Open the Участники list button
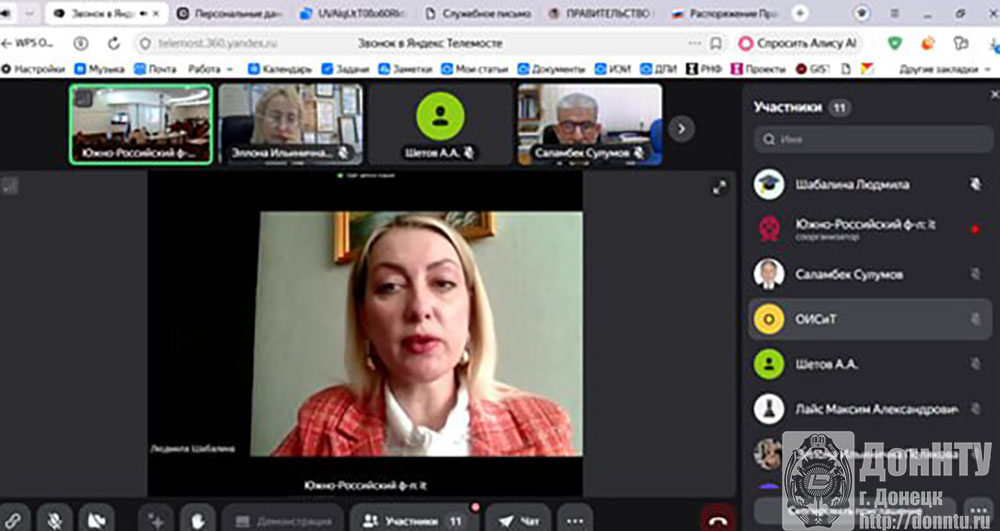This screenshot has width=1000, height=531. [414, 520]
